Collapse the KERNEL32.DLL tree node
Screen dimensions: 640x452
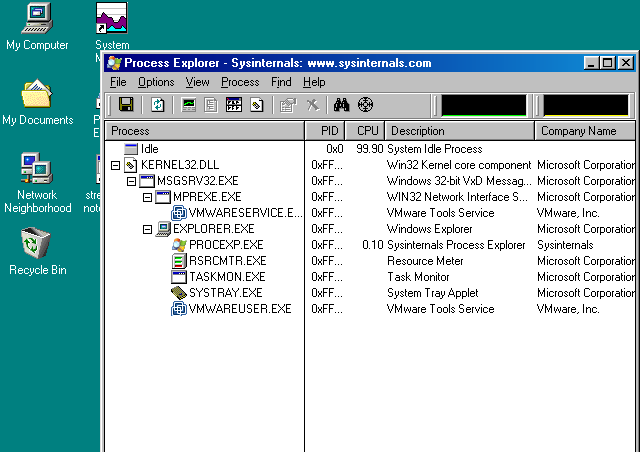point(116,165)
